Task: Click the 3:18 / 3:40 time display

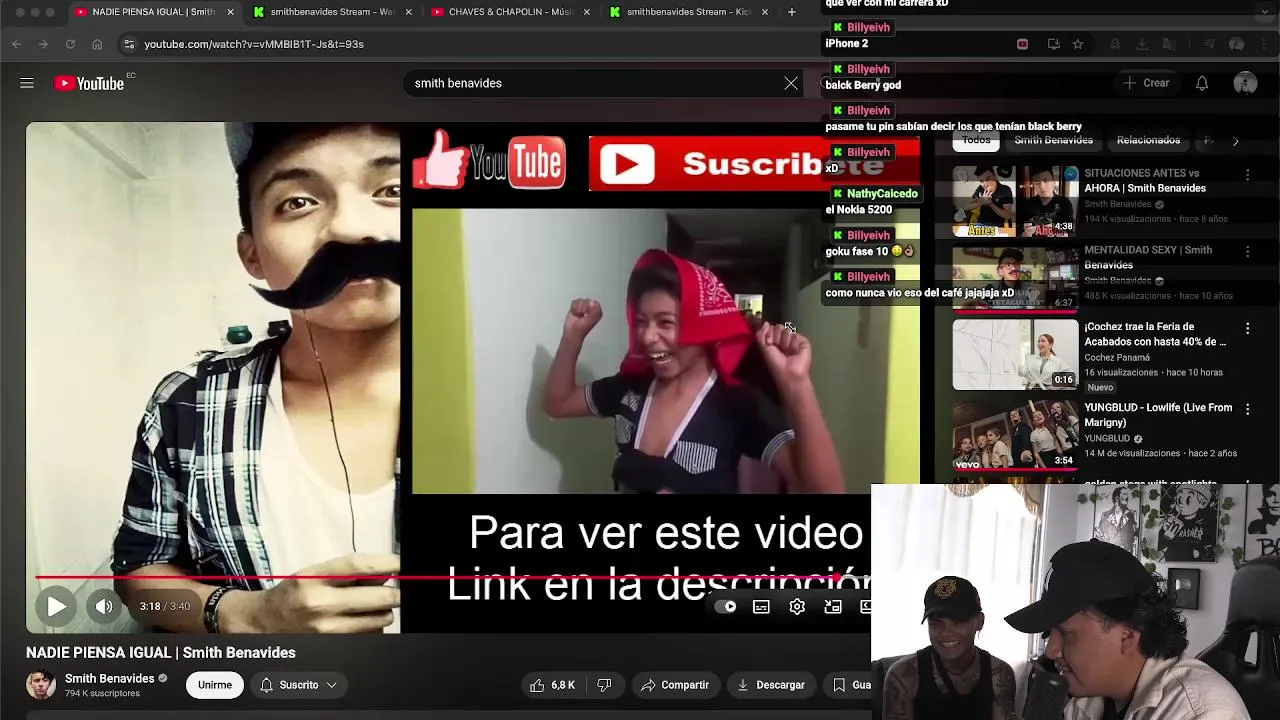Action: [164, 606]
